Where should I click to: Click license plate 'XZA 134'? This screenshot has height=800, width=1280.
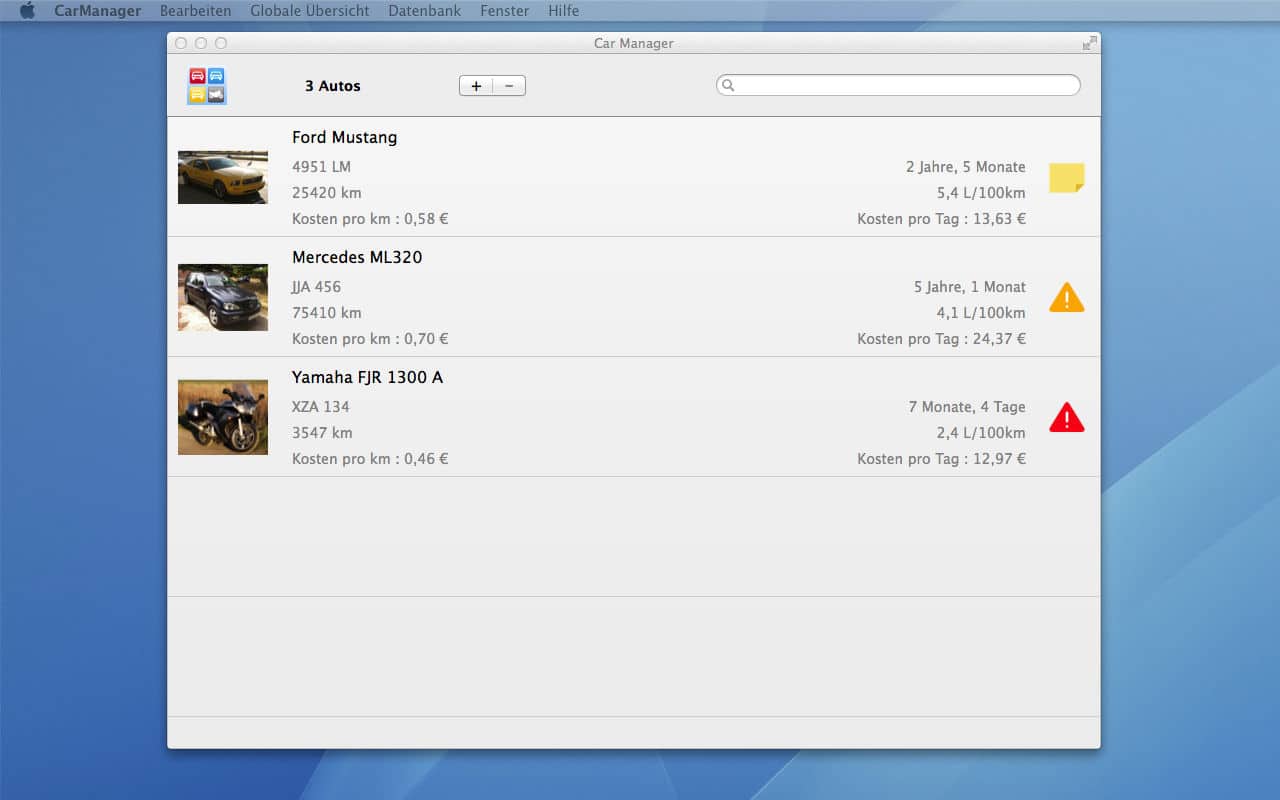tap(321, 407)
